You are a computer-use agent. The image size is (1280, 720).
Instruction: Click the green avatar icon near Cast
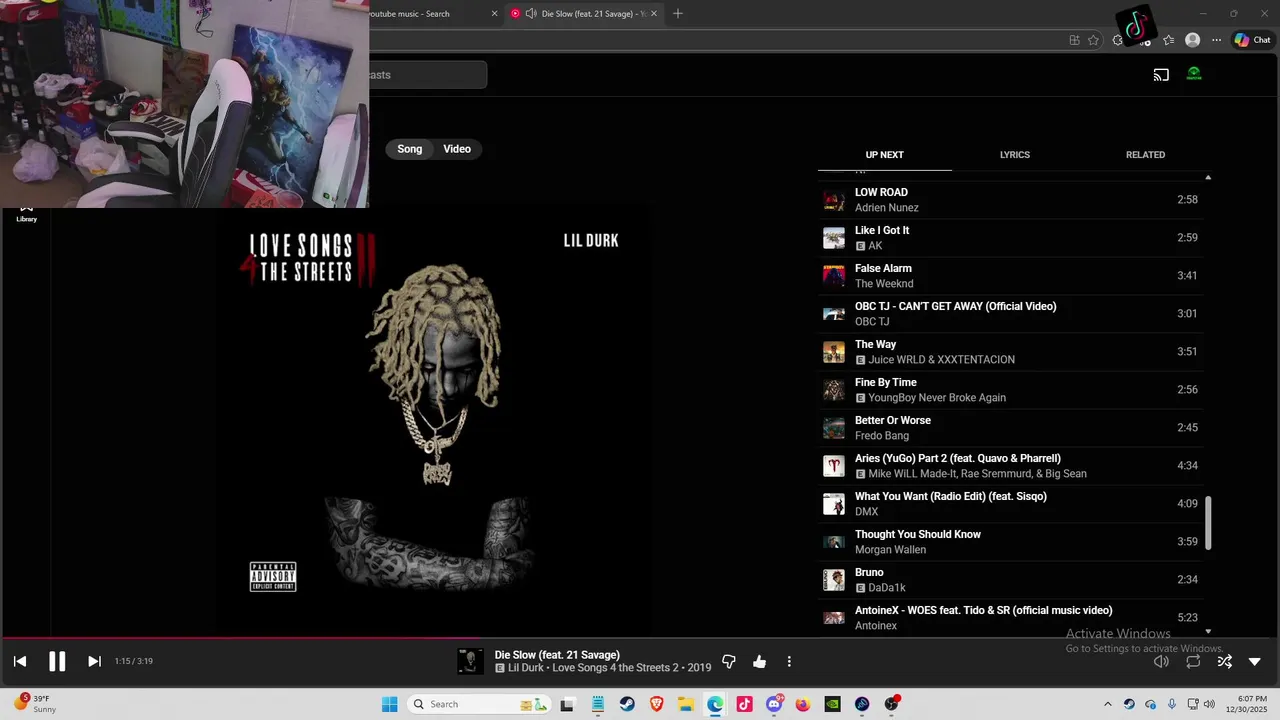tap(1194, 74)
